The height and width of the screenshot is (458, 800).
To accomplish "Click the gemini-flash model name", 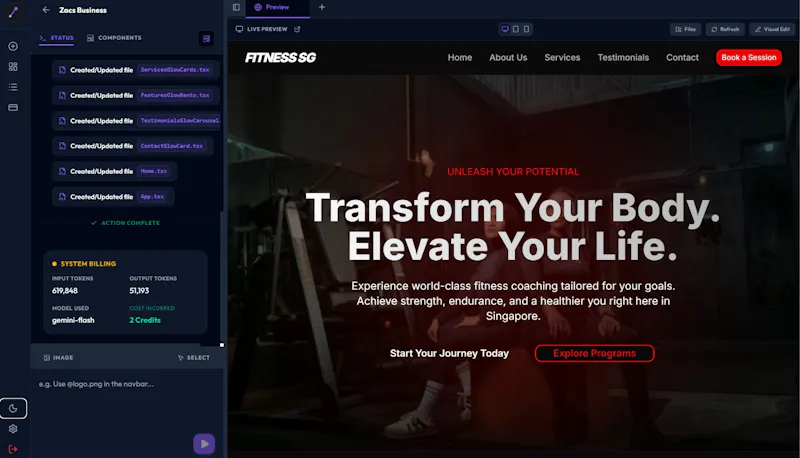I will coord(73,320).
